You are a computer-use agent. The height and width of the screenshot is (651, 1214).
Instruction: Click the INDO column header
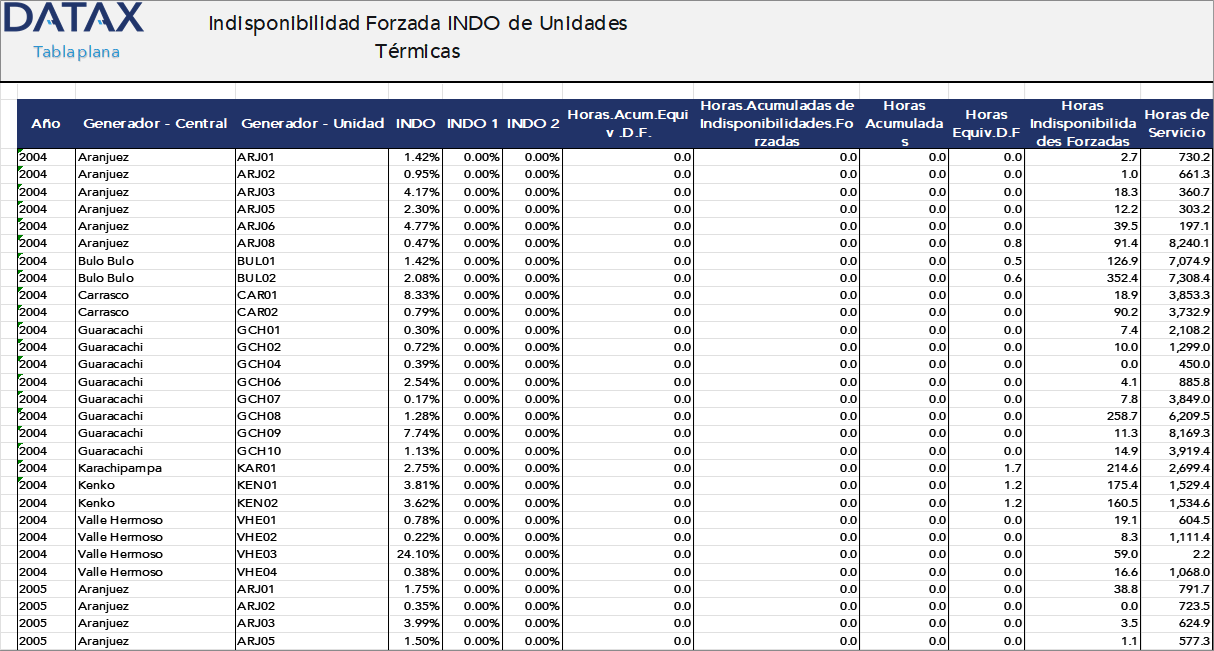(x=416, y=123)
